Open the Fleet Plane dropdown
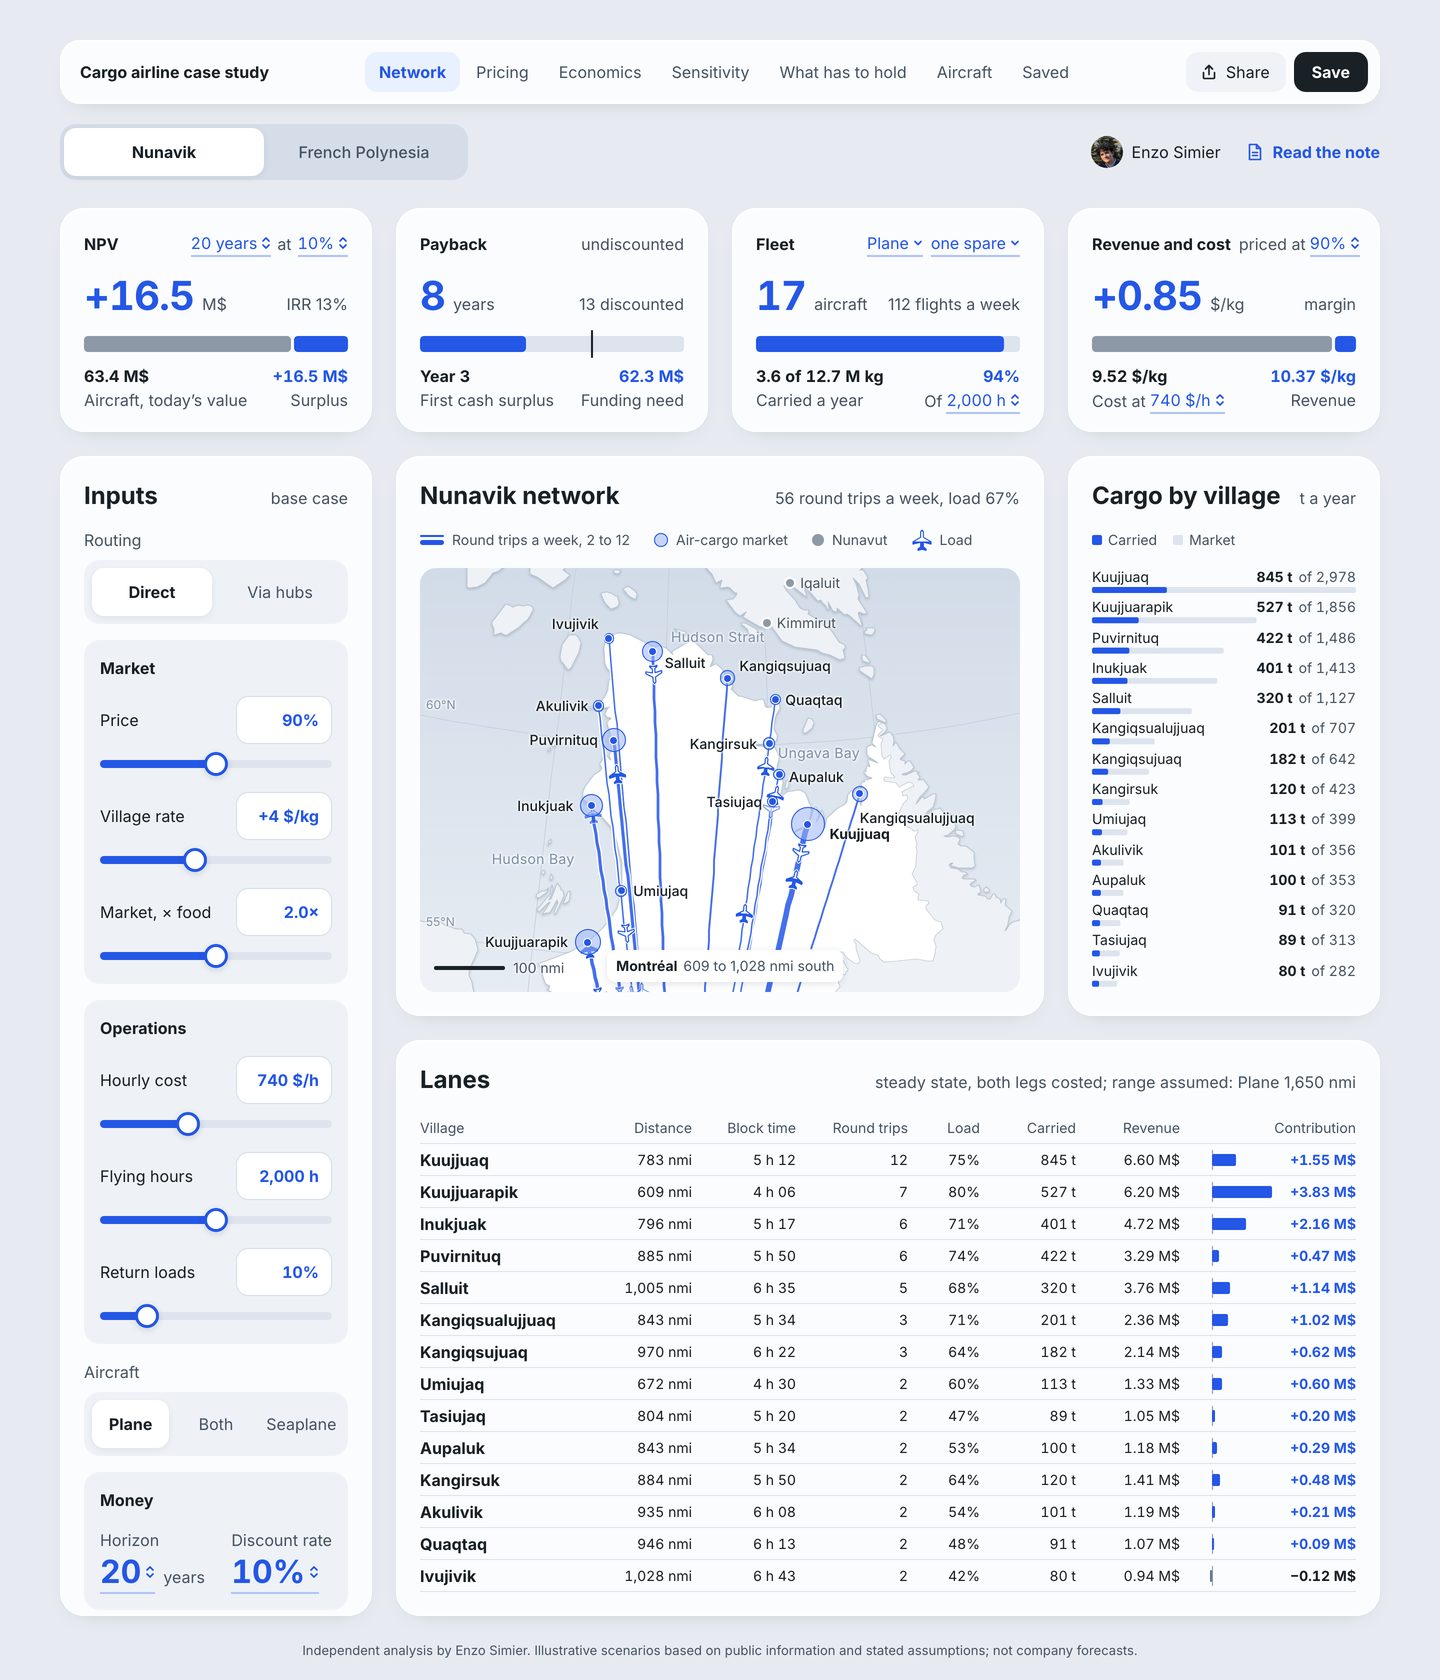The width and height of the screenshot is (1440, 1680). [895, 244]
